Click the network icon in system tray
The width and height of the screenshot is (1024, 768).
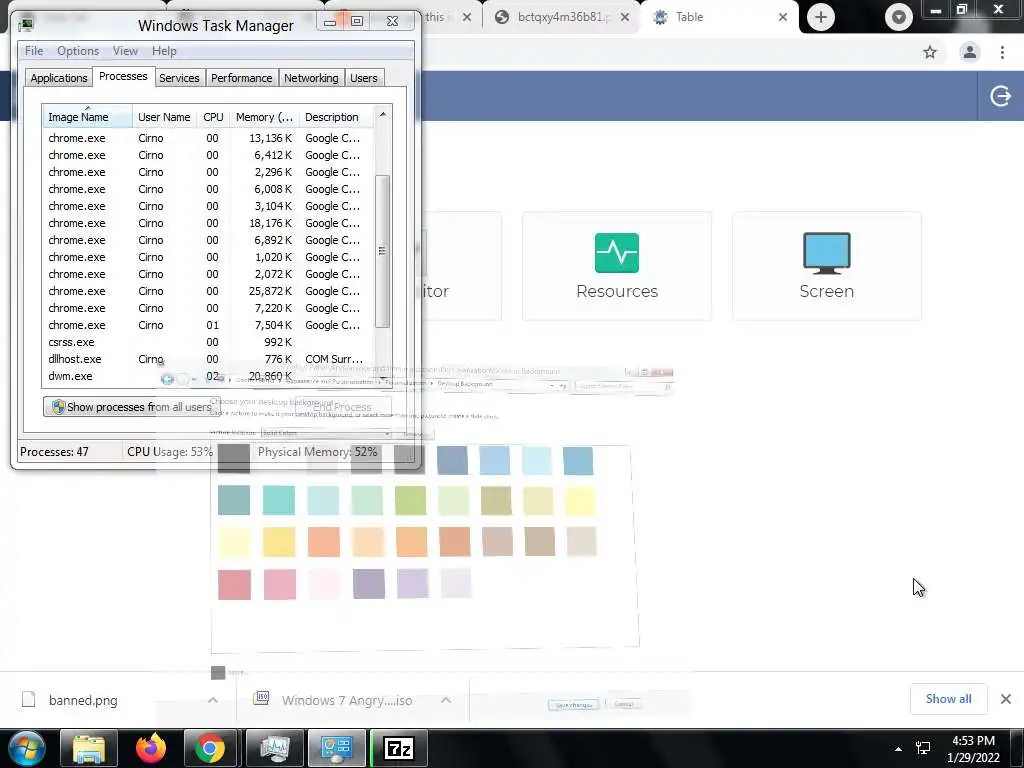(x=923, y=748)
